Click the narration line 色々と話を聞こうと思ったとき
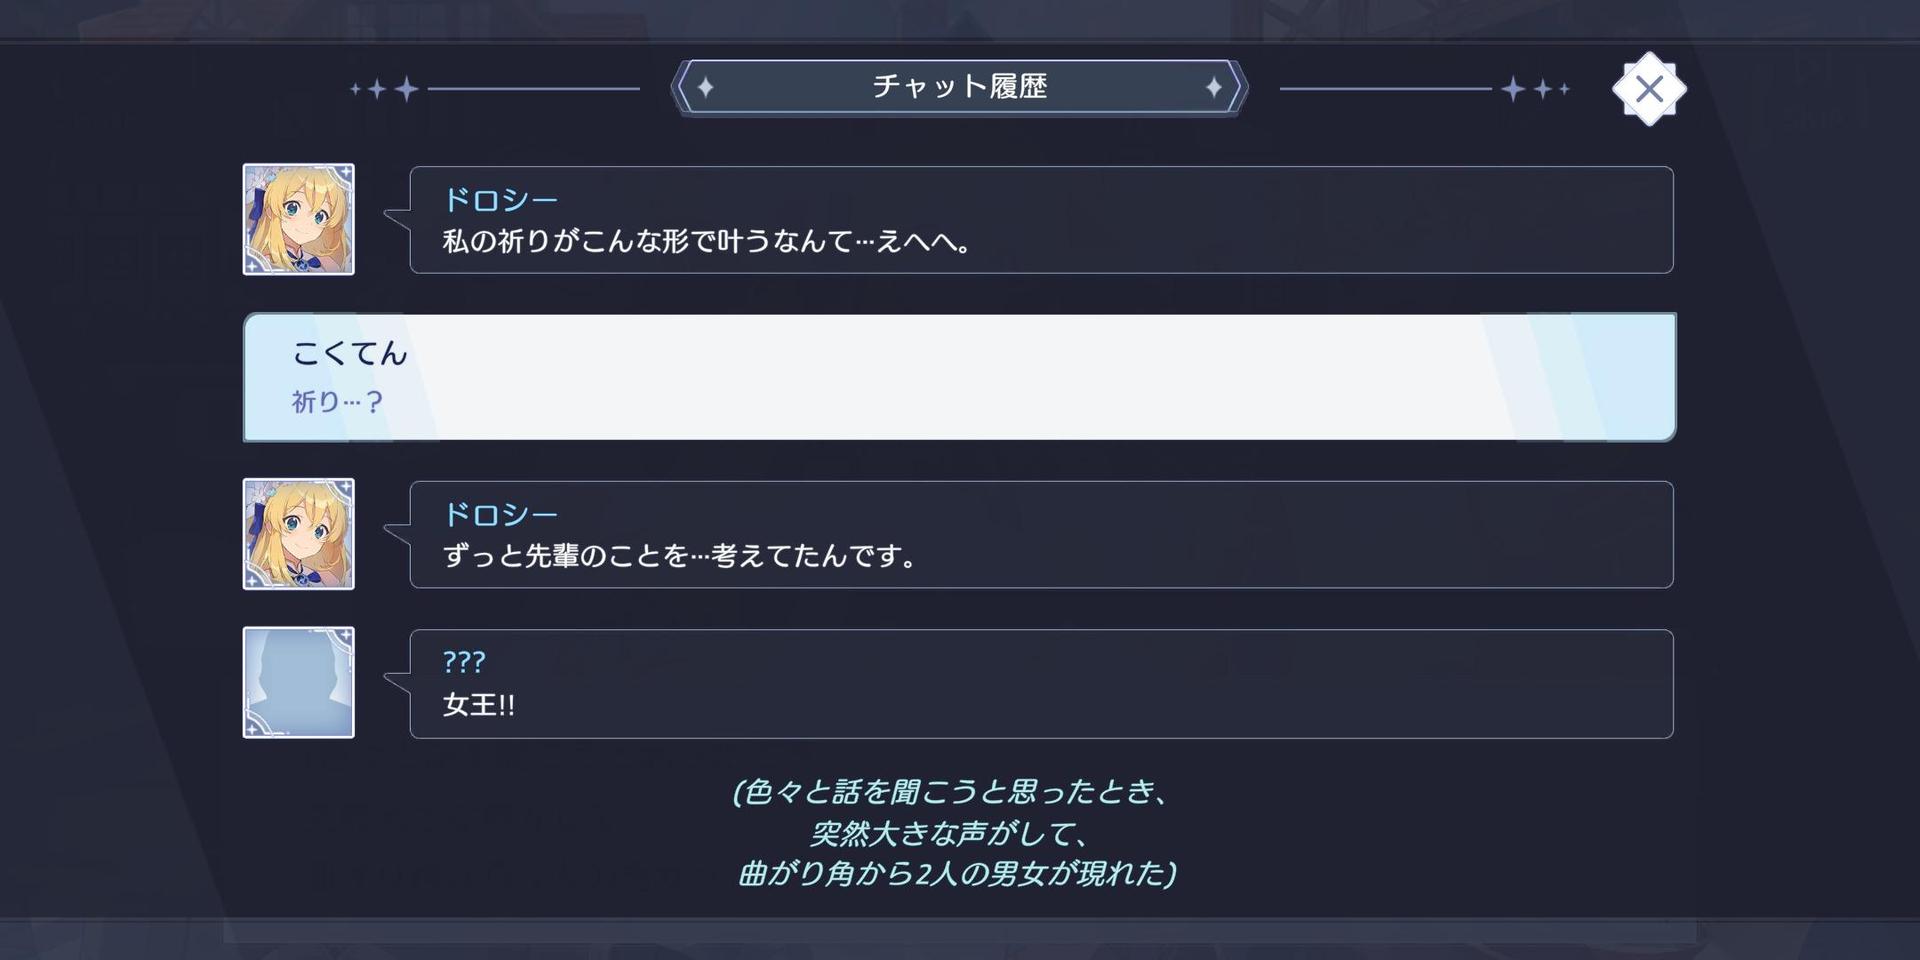This screenshot has width=1920, height=960. pos(951,793)
